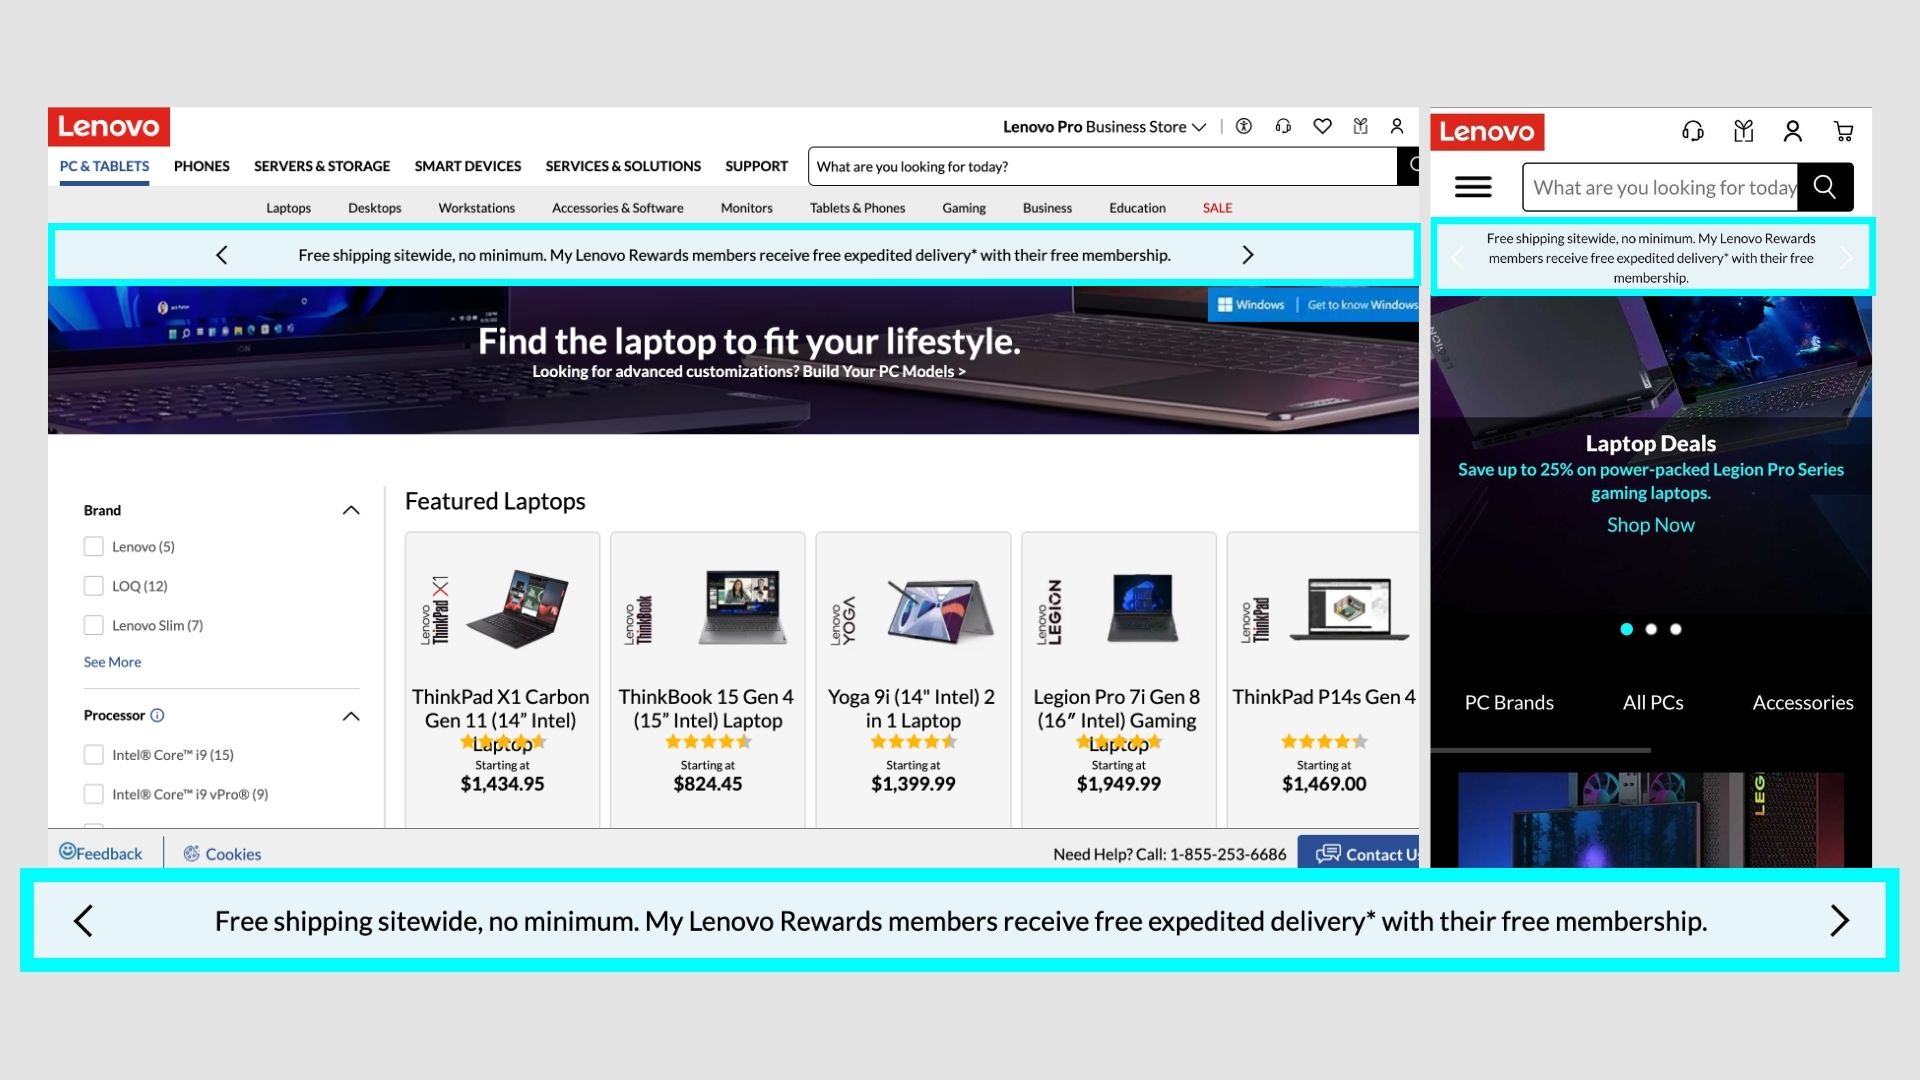This screenshot has width=1920, height=1080.
Task: Open the Services & Solutions menu
Action: click(623, 166)
